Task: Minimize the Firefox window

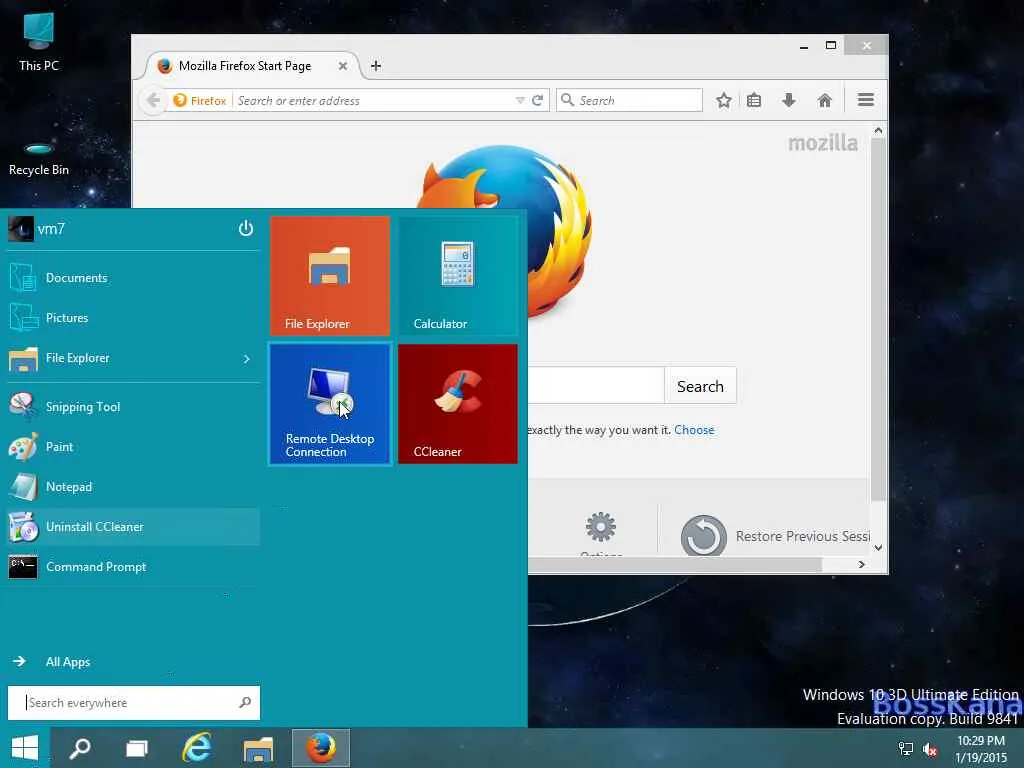Action: tap(804, 46)
